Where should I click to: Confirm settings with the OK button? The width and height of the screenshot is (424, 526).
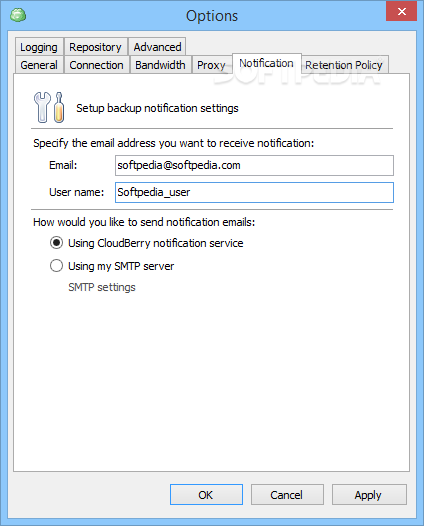[x=206, y=494]
